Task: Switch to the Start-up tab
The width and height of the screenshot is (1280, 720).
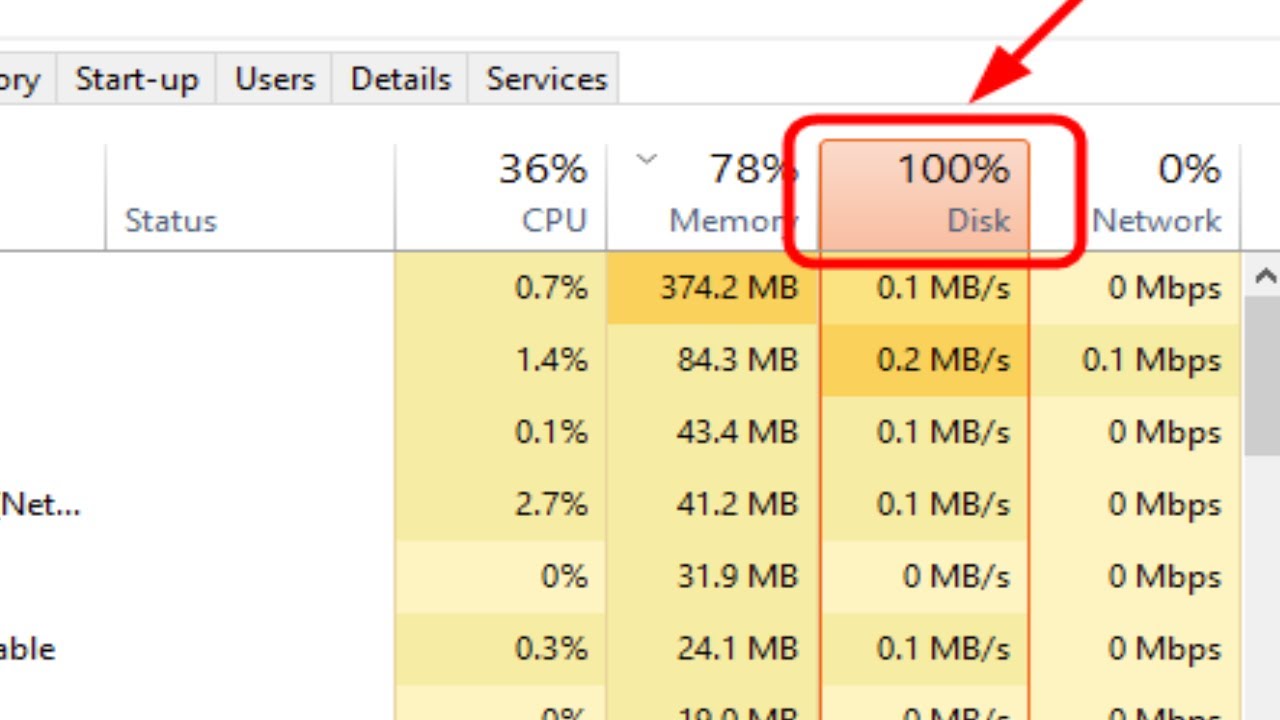Action: 137,79
